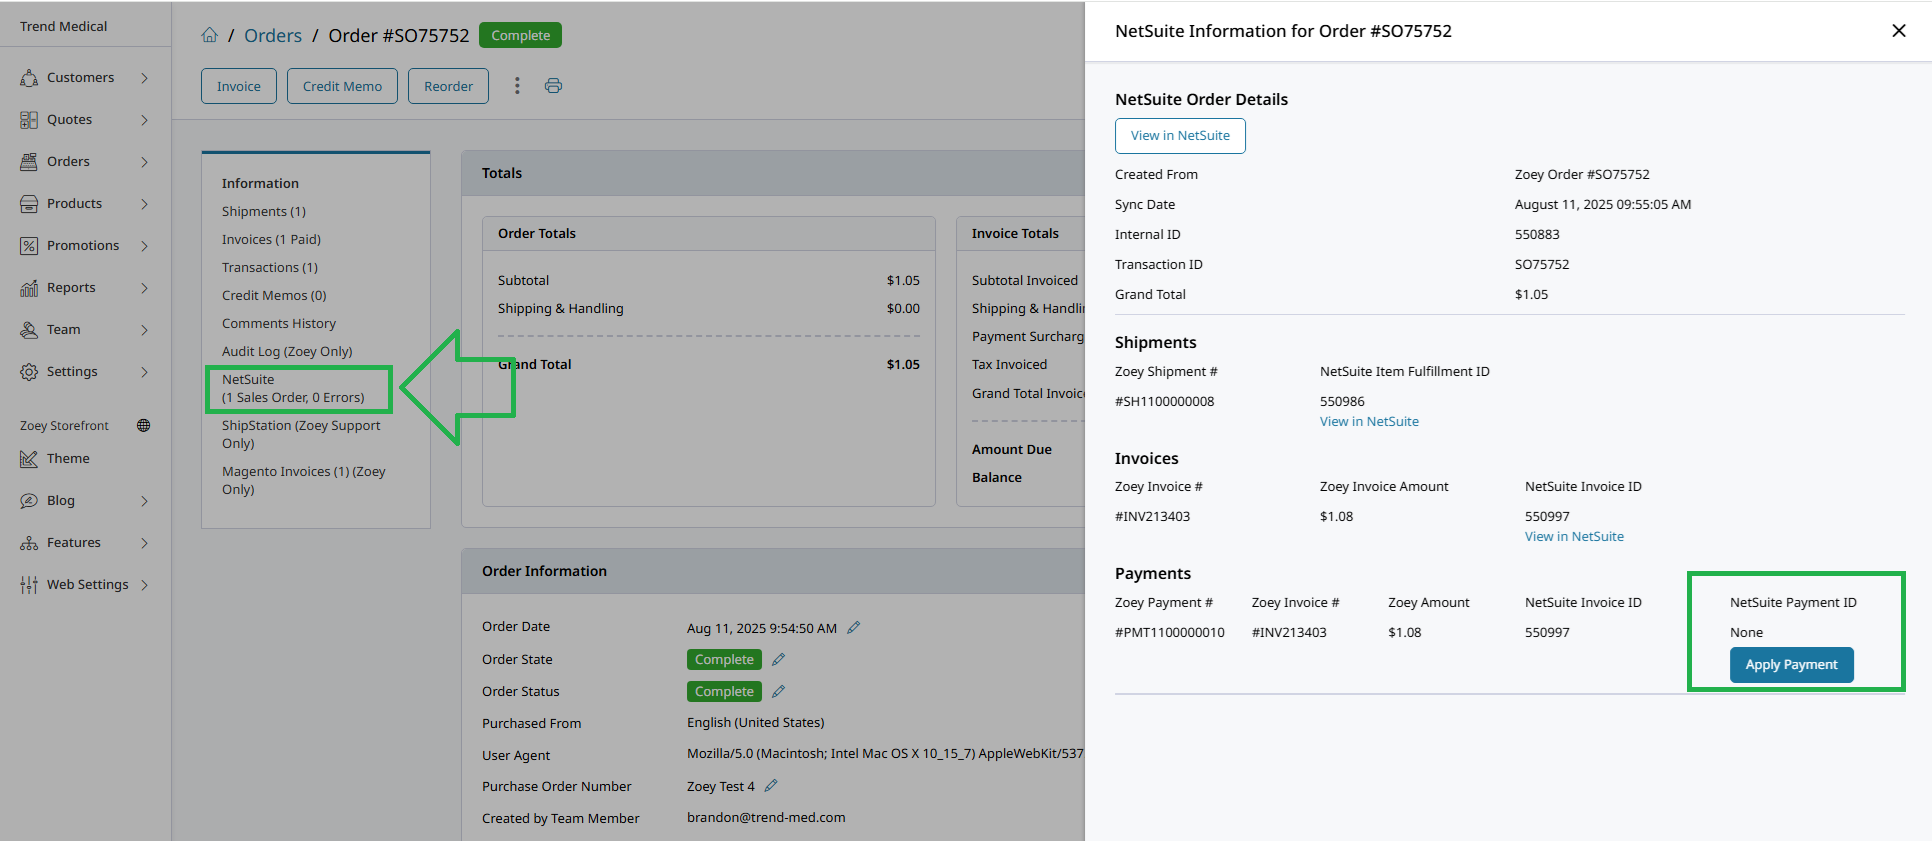Expand the Products menu chevron
This screenshot has width=1932, height=841.
click(x=145, y=204)
